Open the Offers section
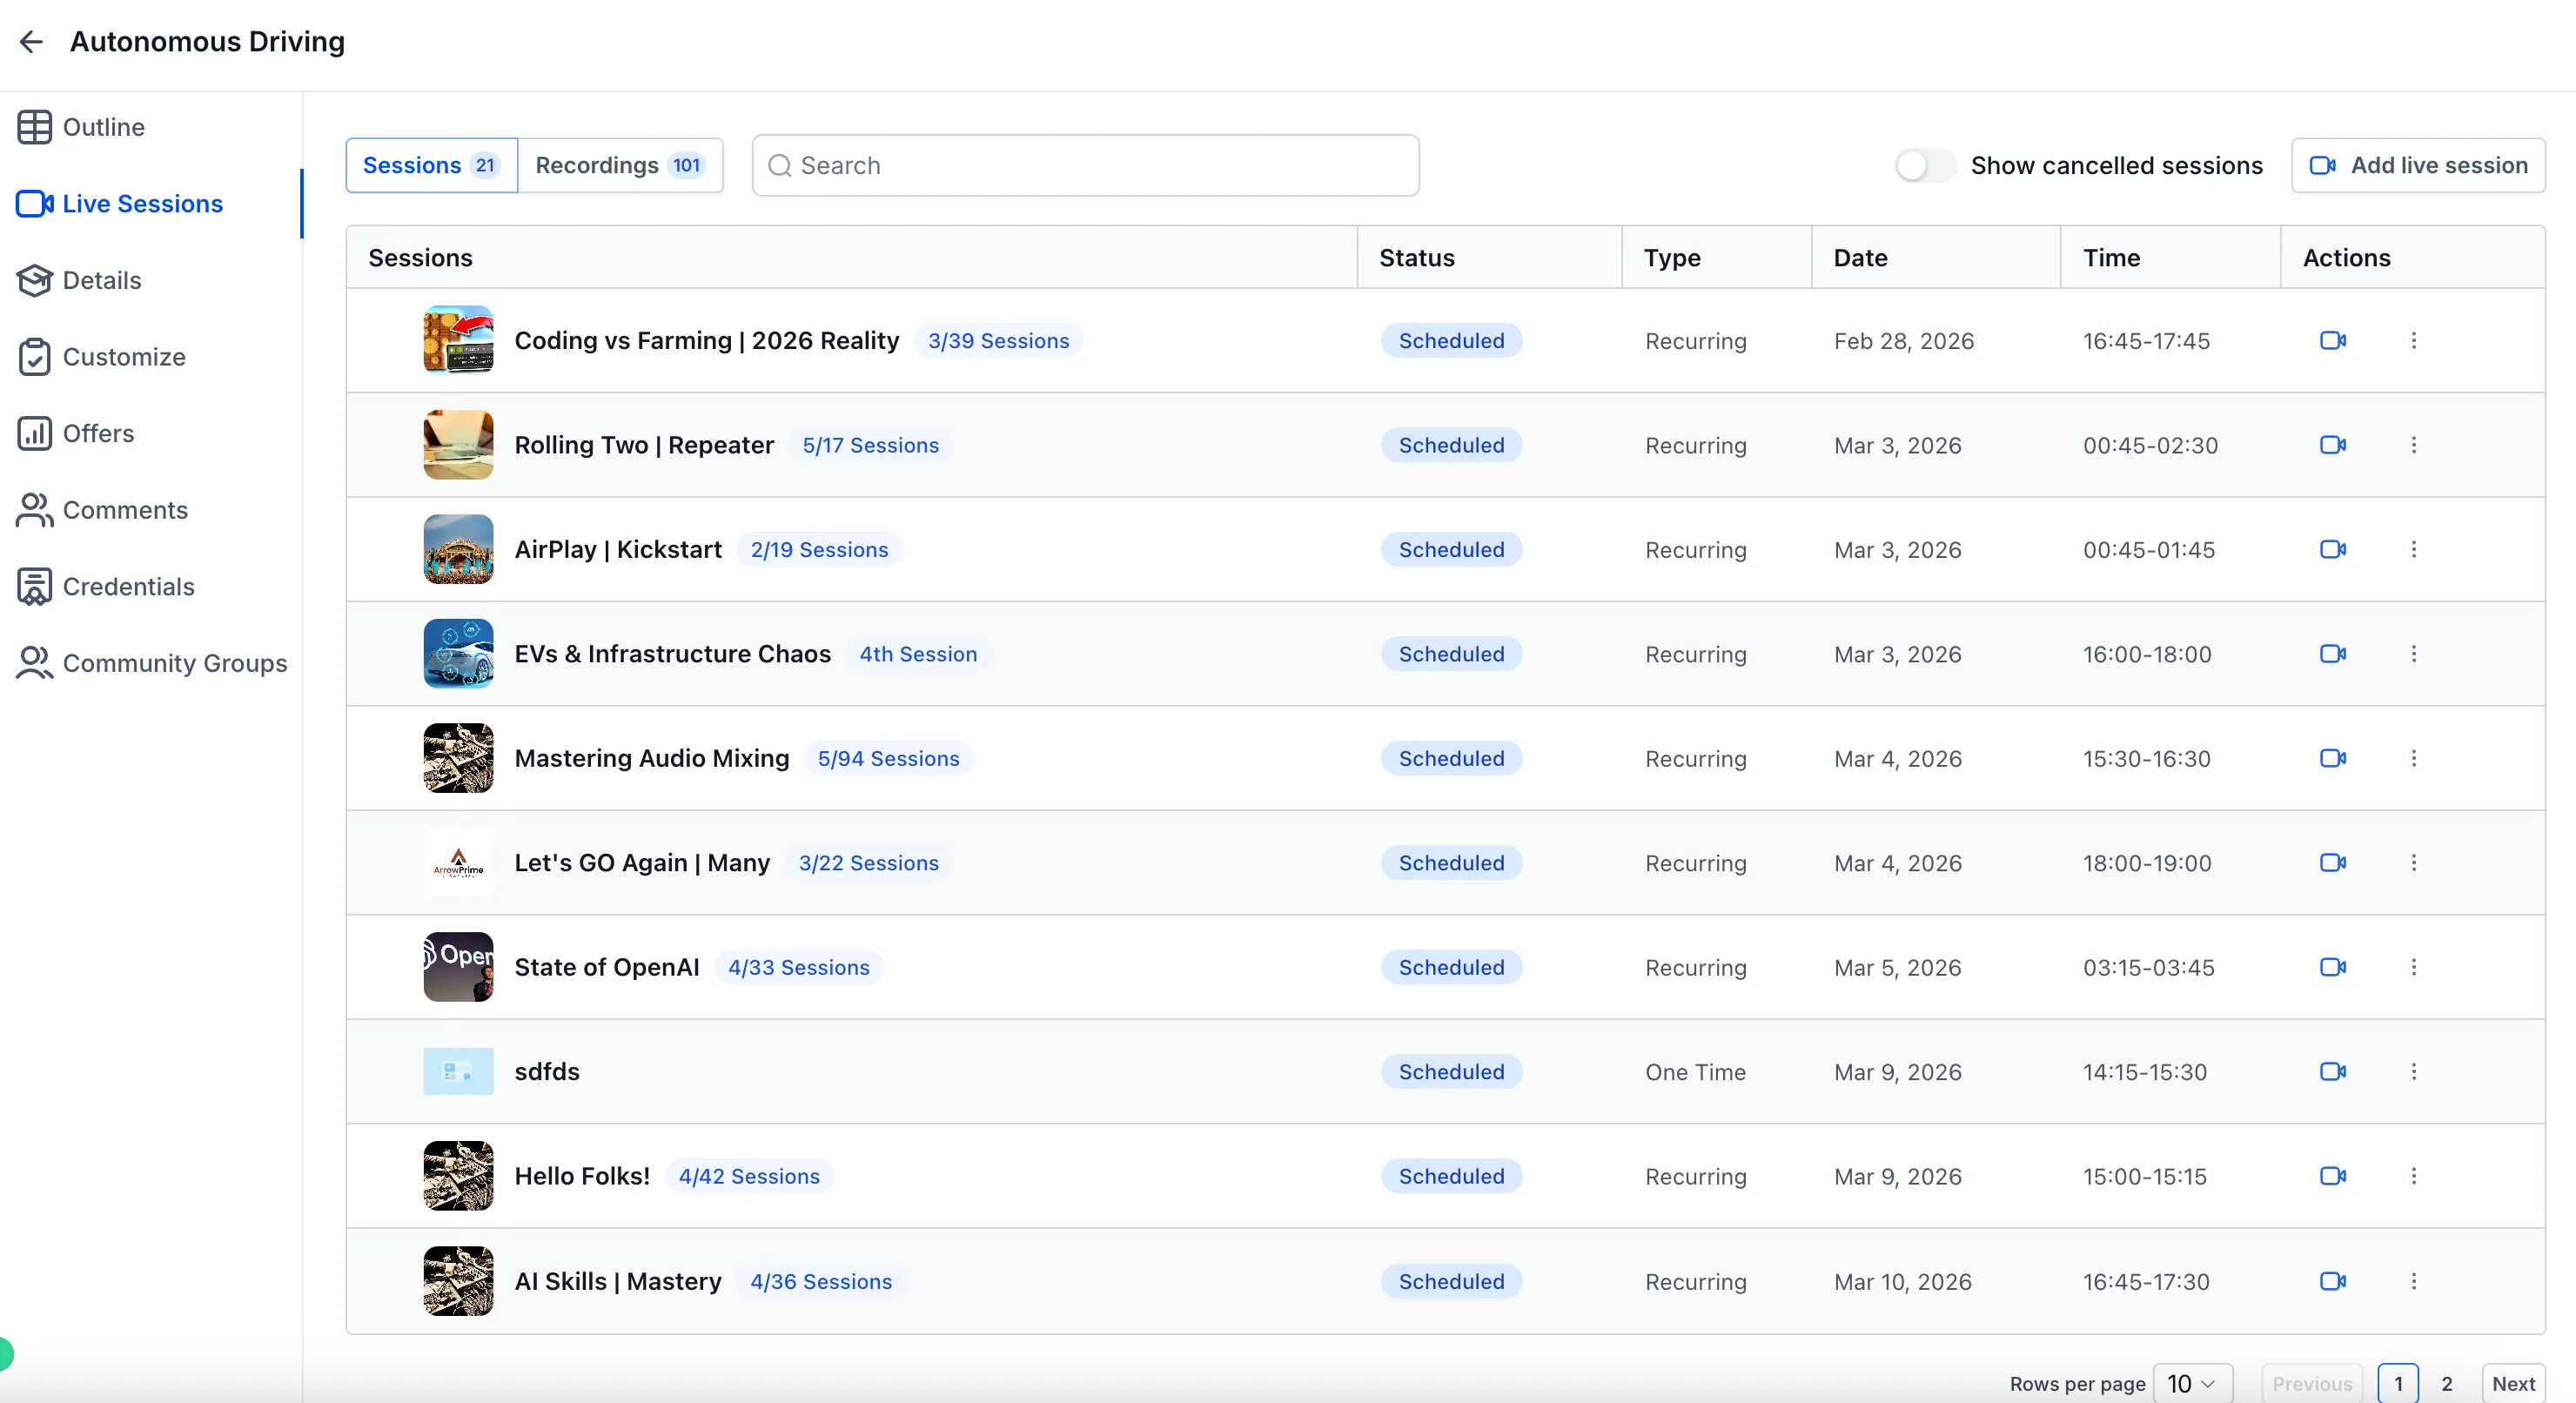 98,433
